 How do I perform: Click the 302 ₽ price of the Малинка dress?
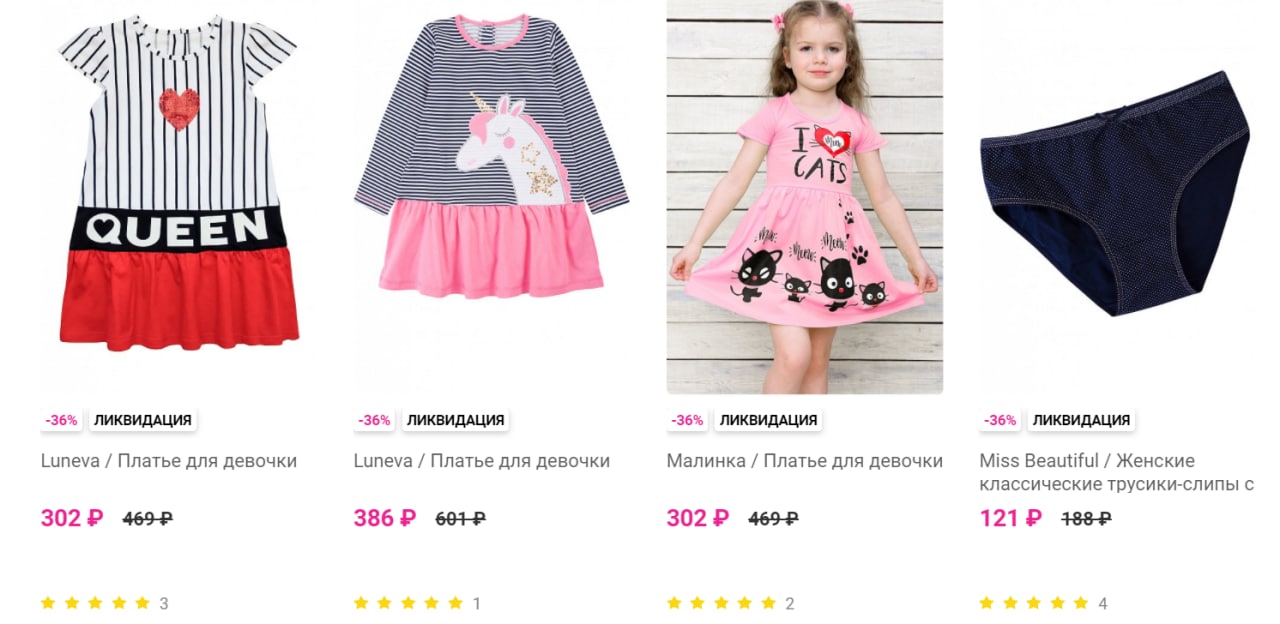[698, 518]
